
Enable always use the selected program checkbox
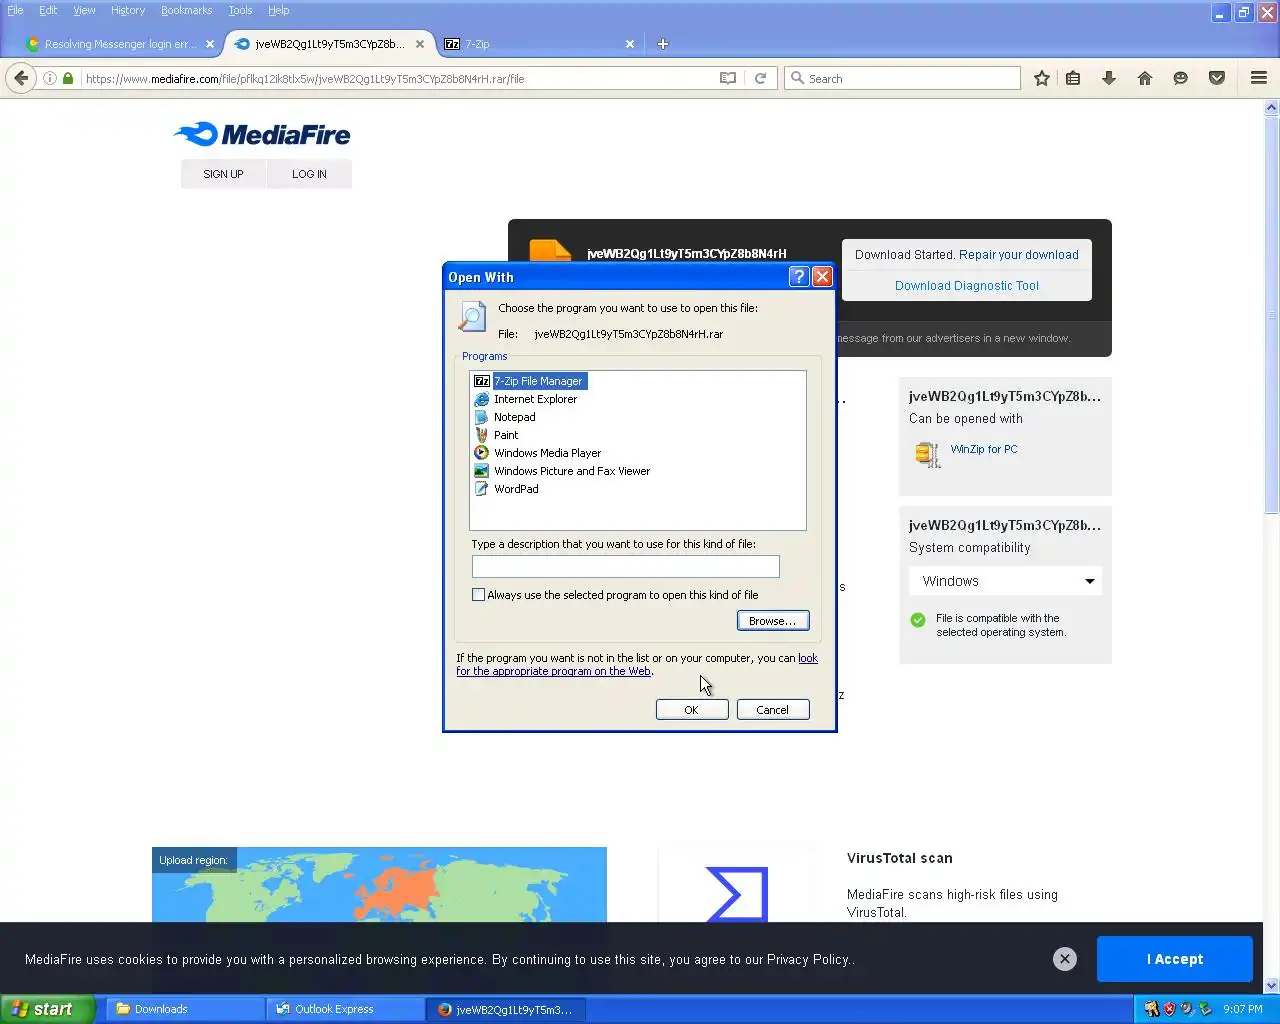478,595
